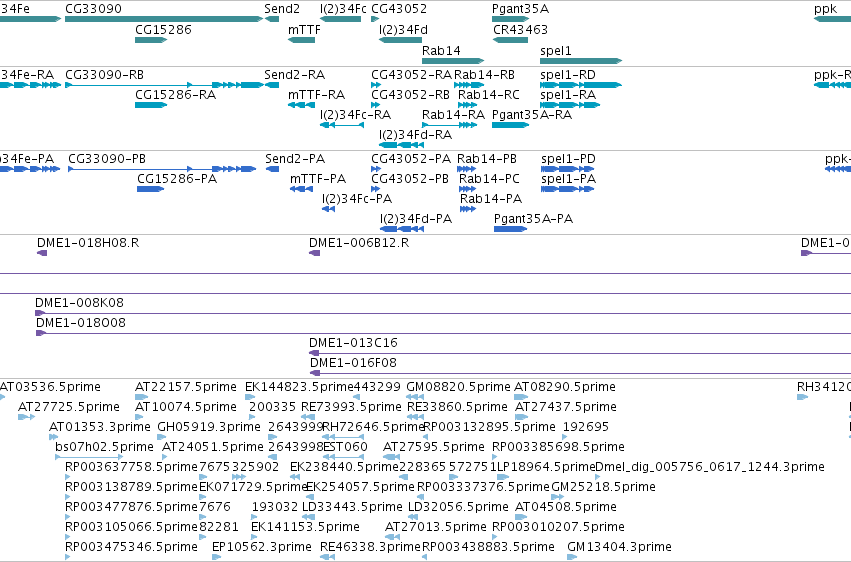Click transcript spel1-RA label
Viewport: 851px width, 562px height.
click(x=568, y=94)
